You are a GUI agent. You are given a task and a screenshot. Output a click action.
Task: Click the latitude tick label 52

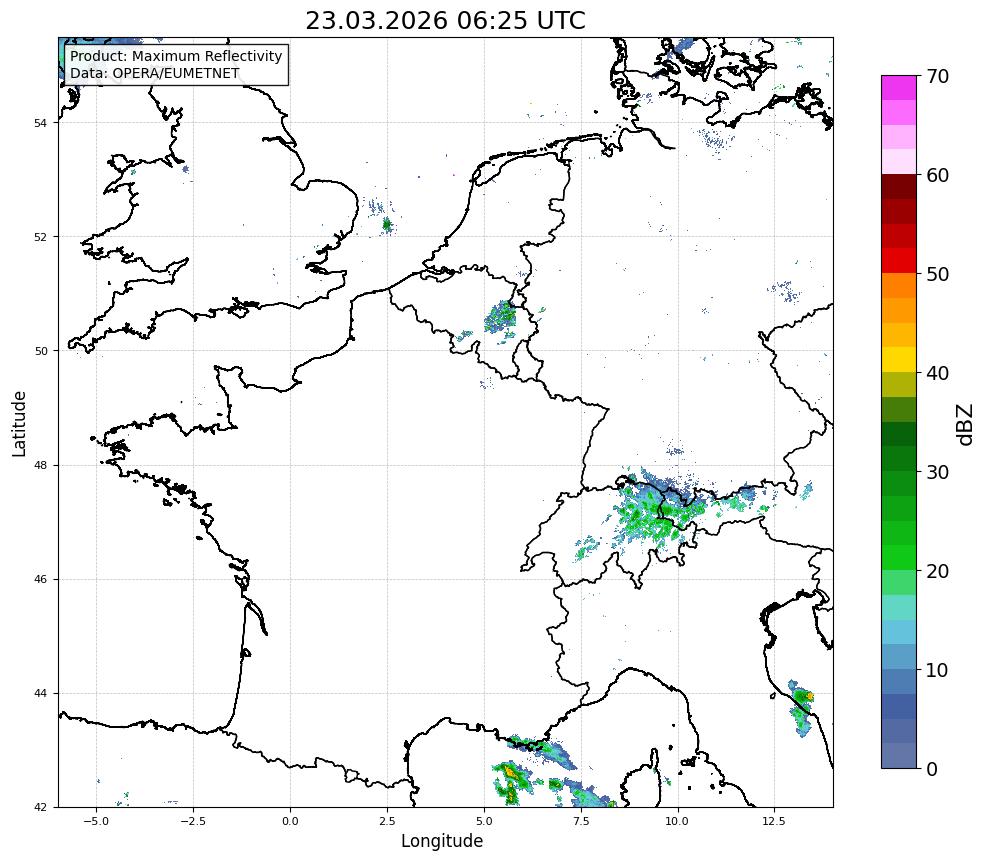(x=40, y=237)
